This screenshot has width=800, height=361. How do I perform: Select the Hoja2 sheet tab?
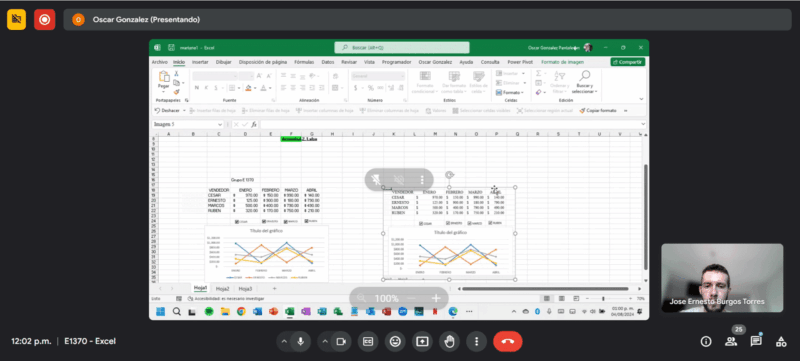222,289
